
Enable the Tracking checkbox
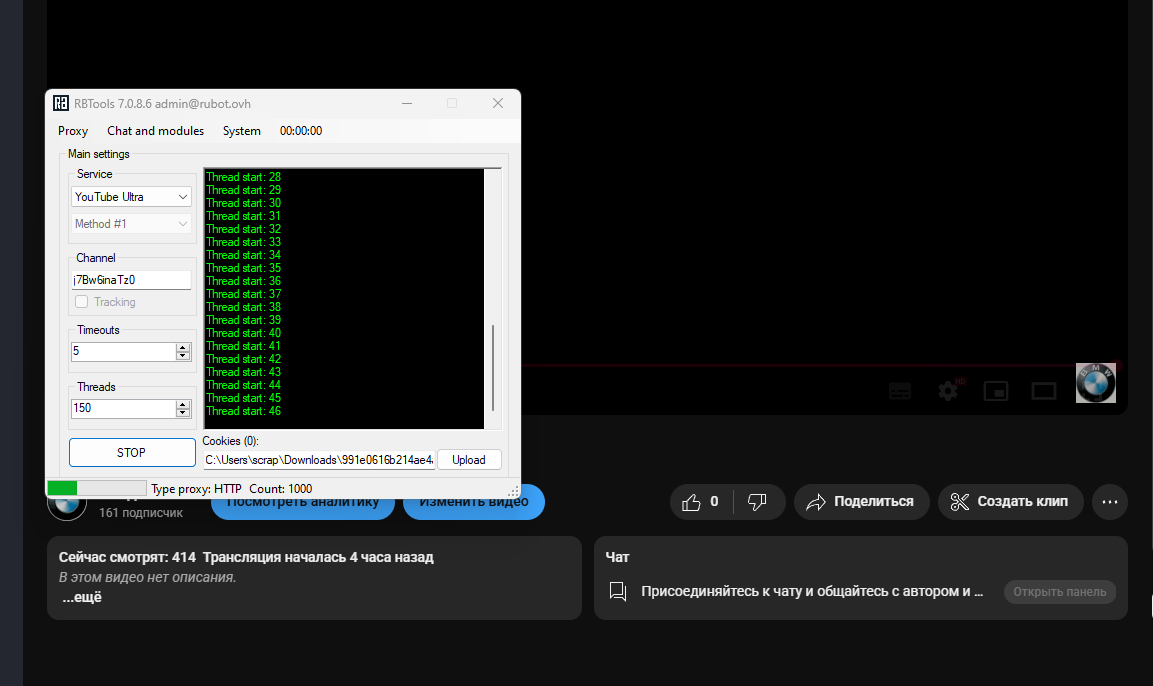click(82, 302)
